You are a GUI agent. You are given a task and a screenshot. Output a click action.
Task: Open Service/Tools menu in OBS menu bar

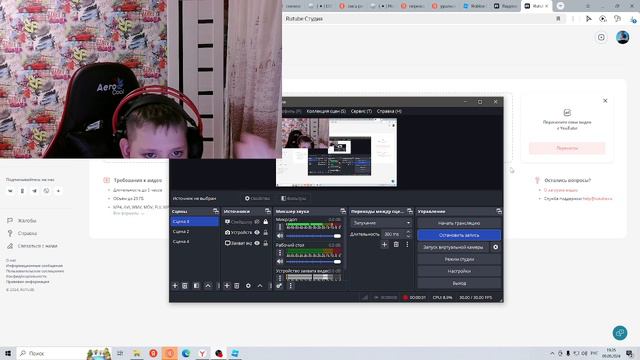tap(361, 111)
